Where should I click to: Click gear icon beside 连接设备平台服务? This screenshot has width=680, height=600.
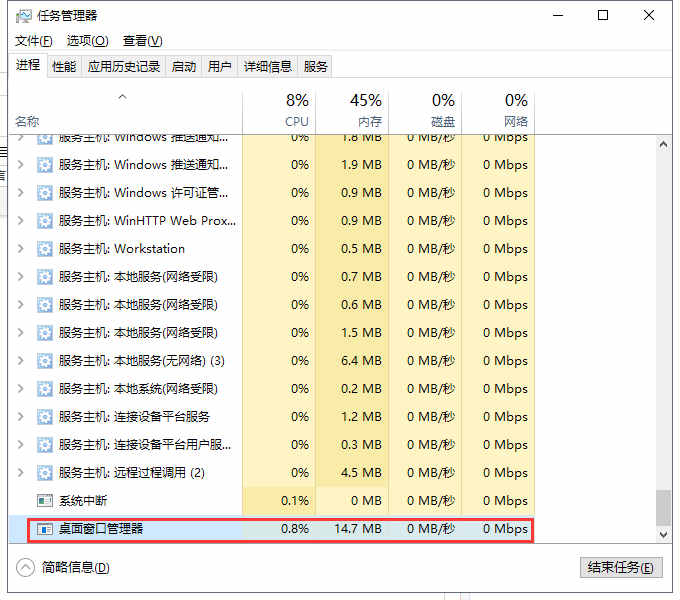pos(45,417)
